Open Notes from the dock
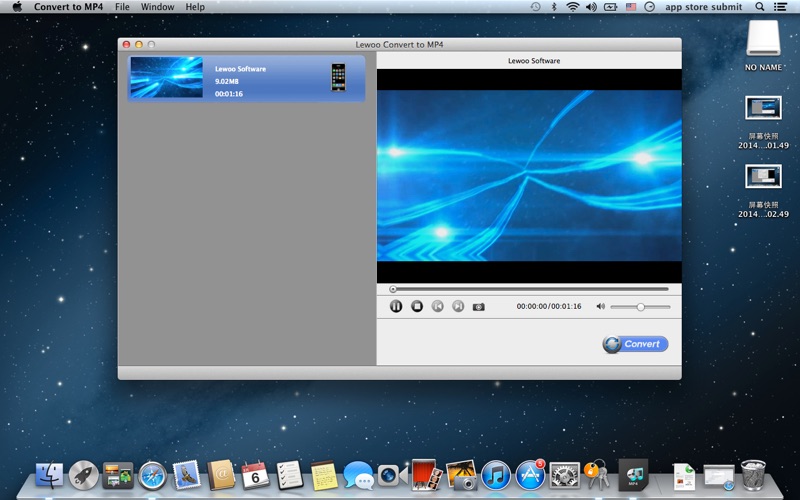This screenshot has height=500, width=800. click(x=324, y=476)
